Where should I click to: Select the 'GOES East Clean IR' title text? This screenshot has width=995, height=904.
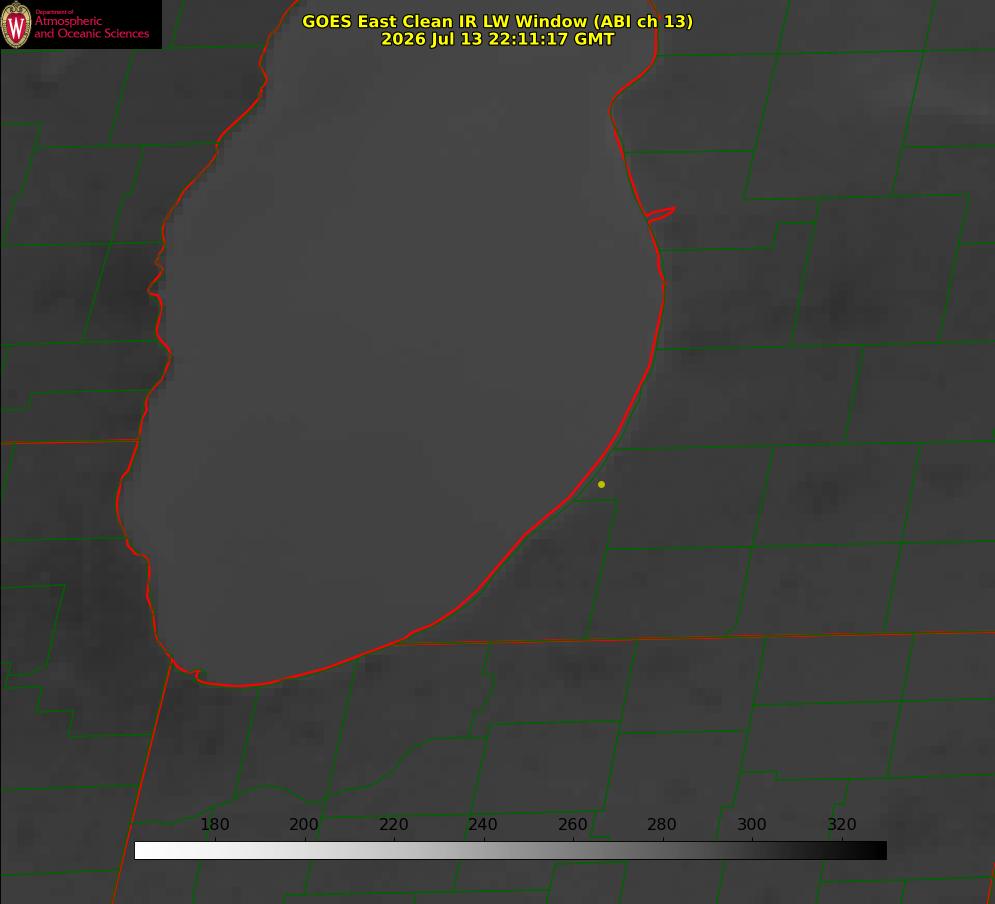390,21
